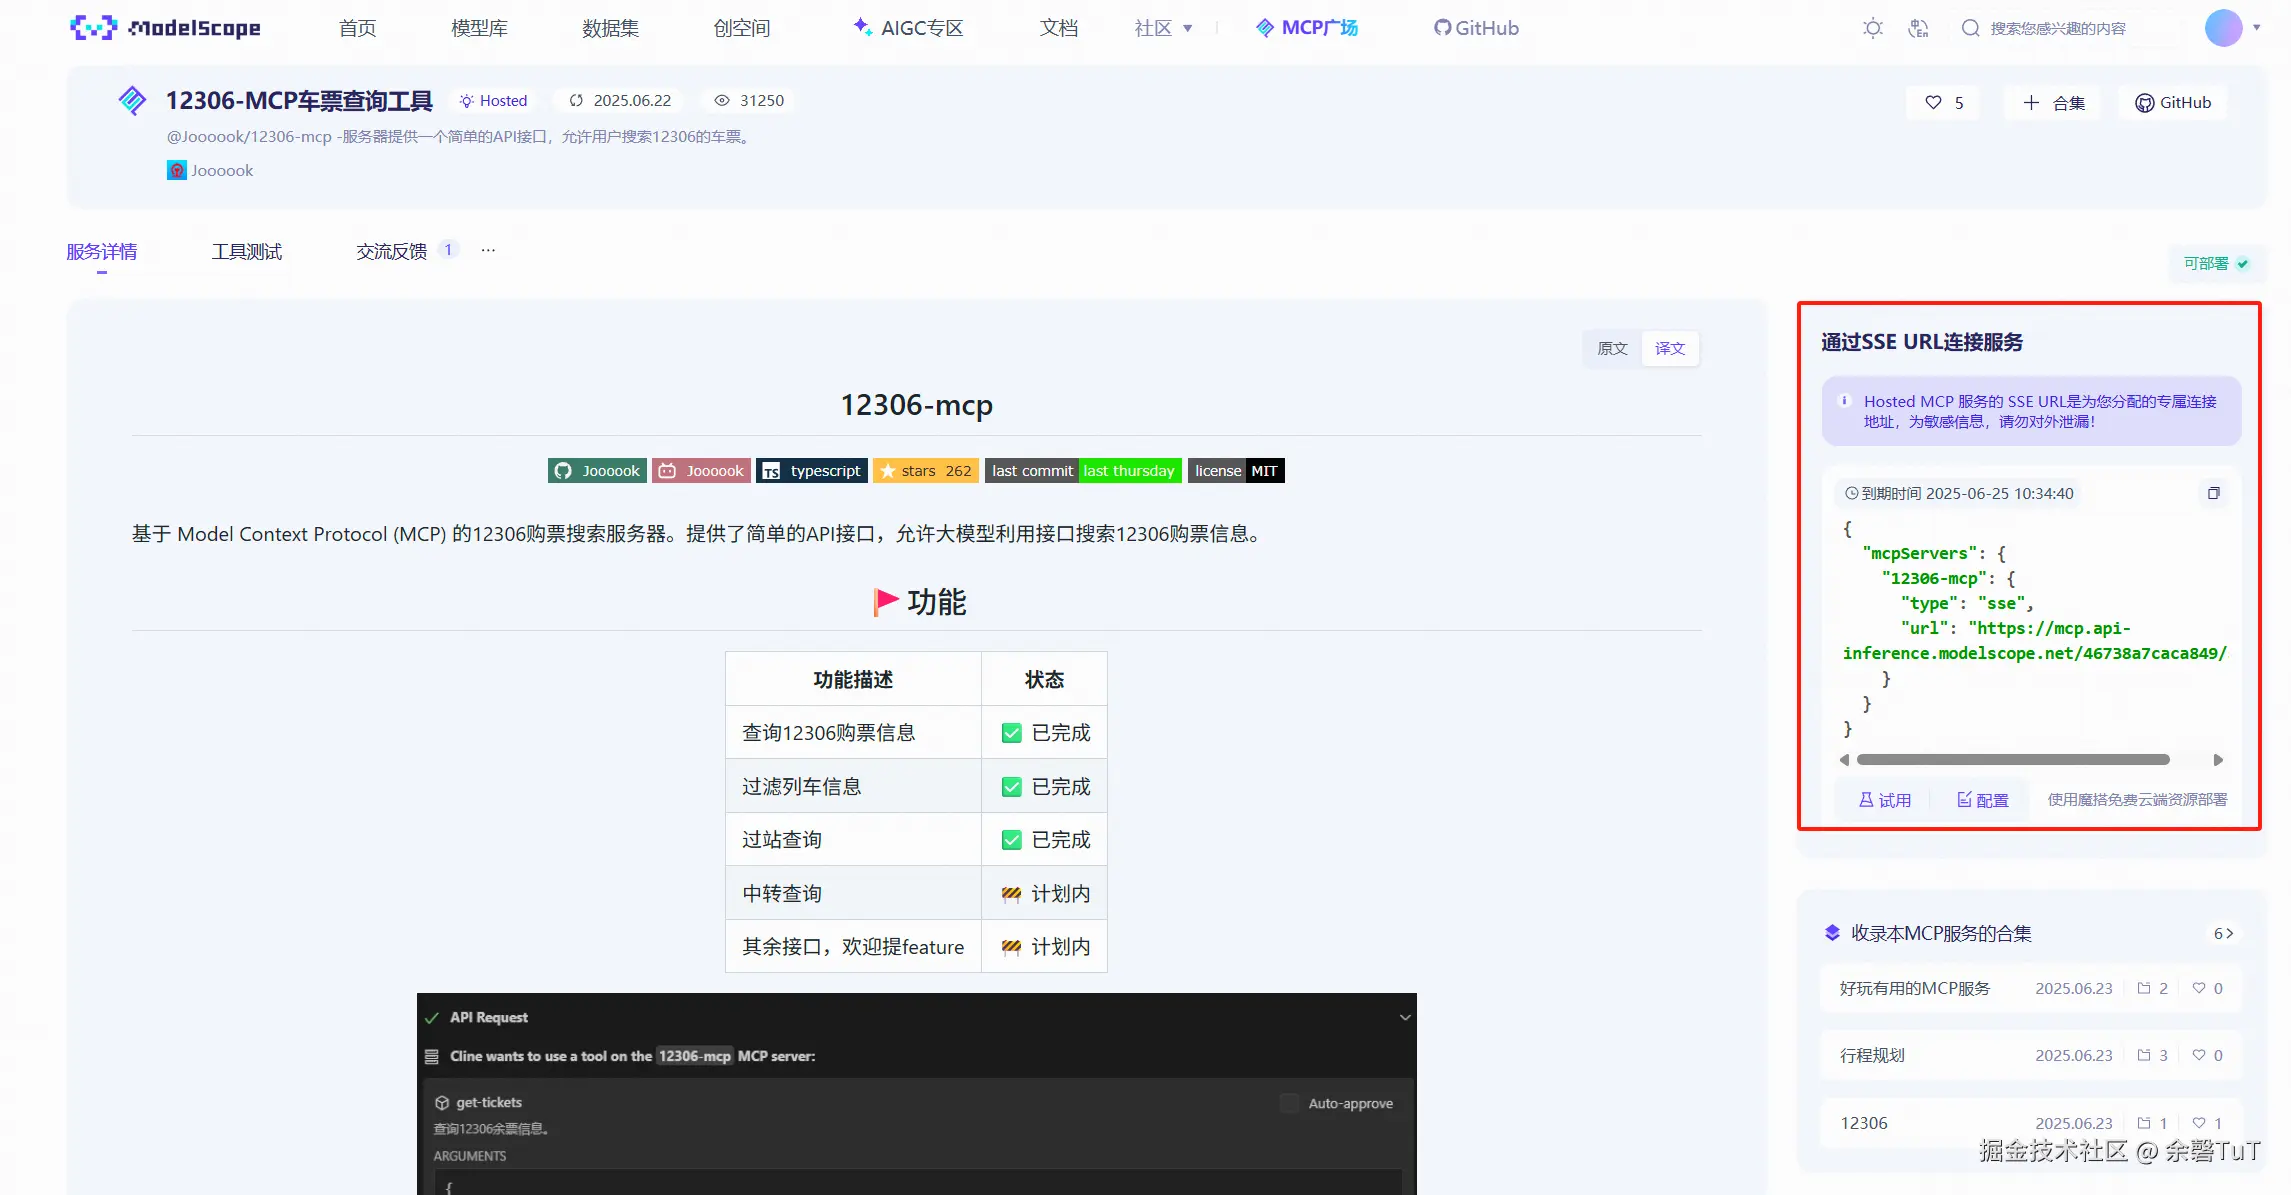Click the bilibili Jooook badge

click(x=701, y=471)
